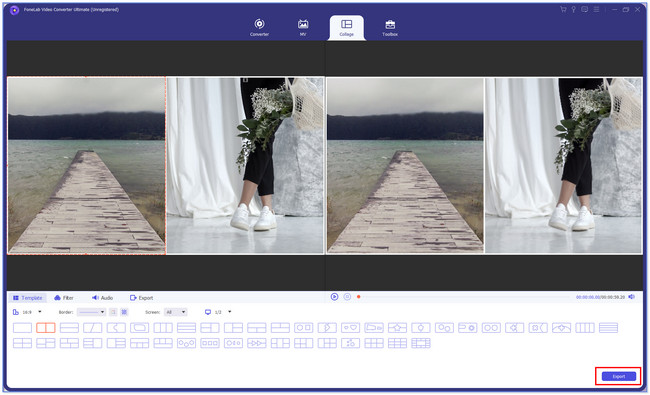Open the Converter tab

pyautogui.click(x=259, y=27)
